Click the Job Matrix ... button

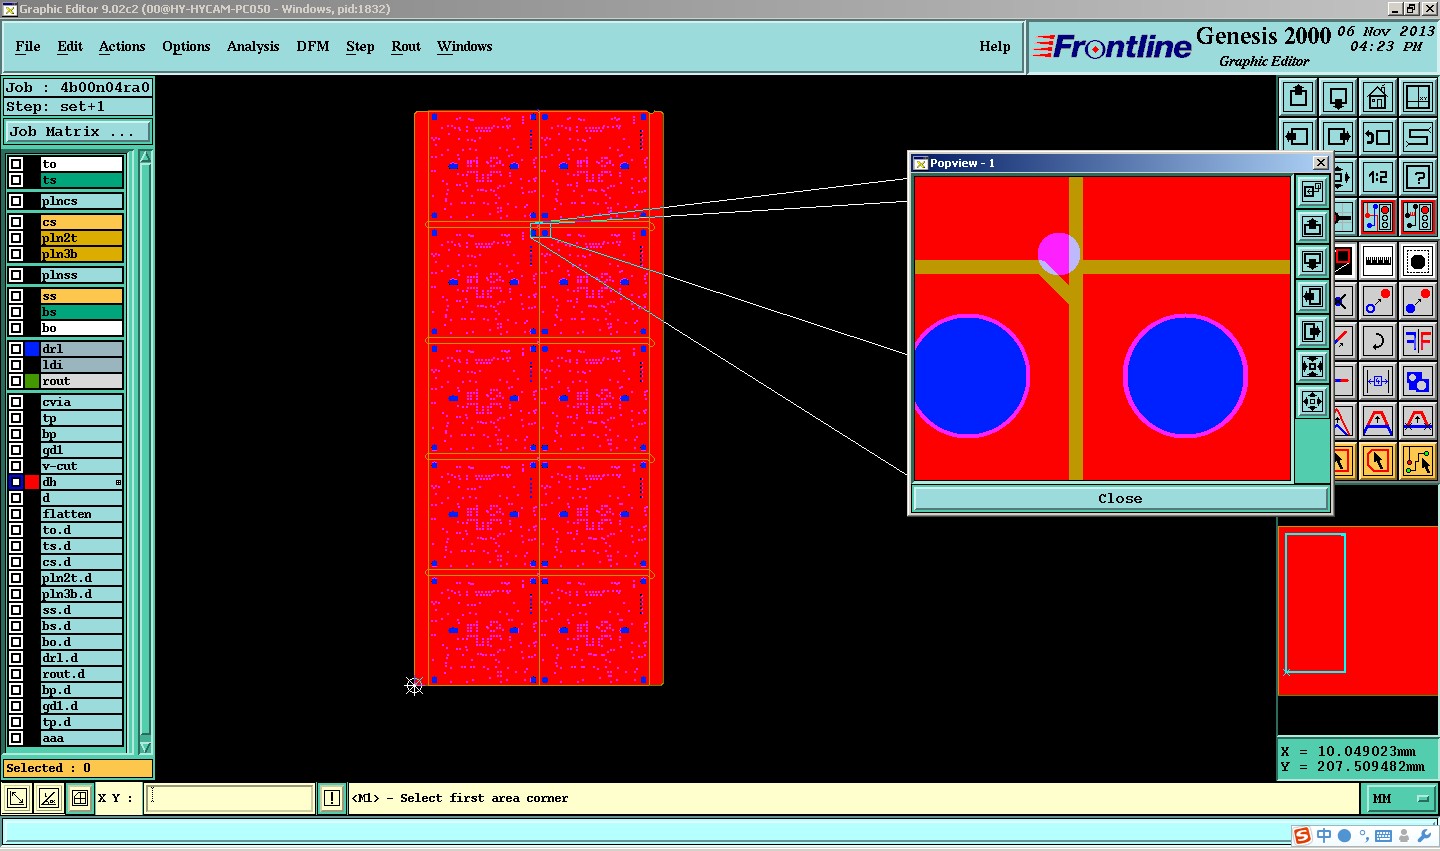pos(78,132)
